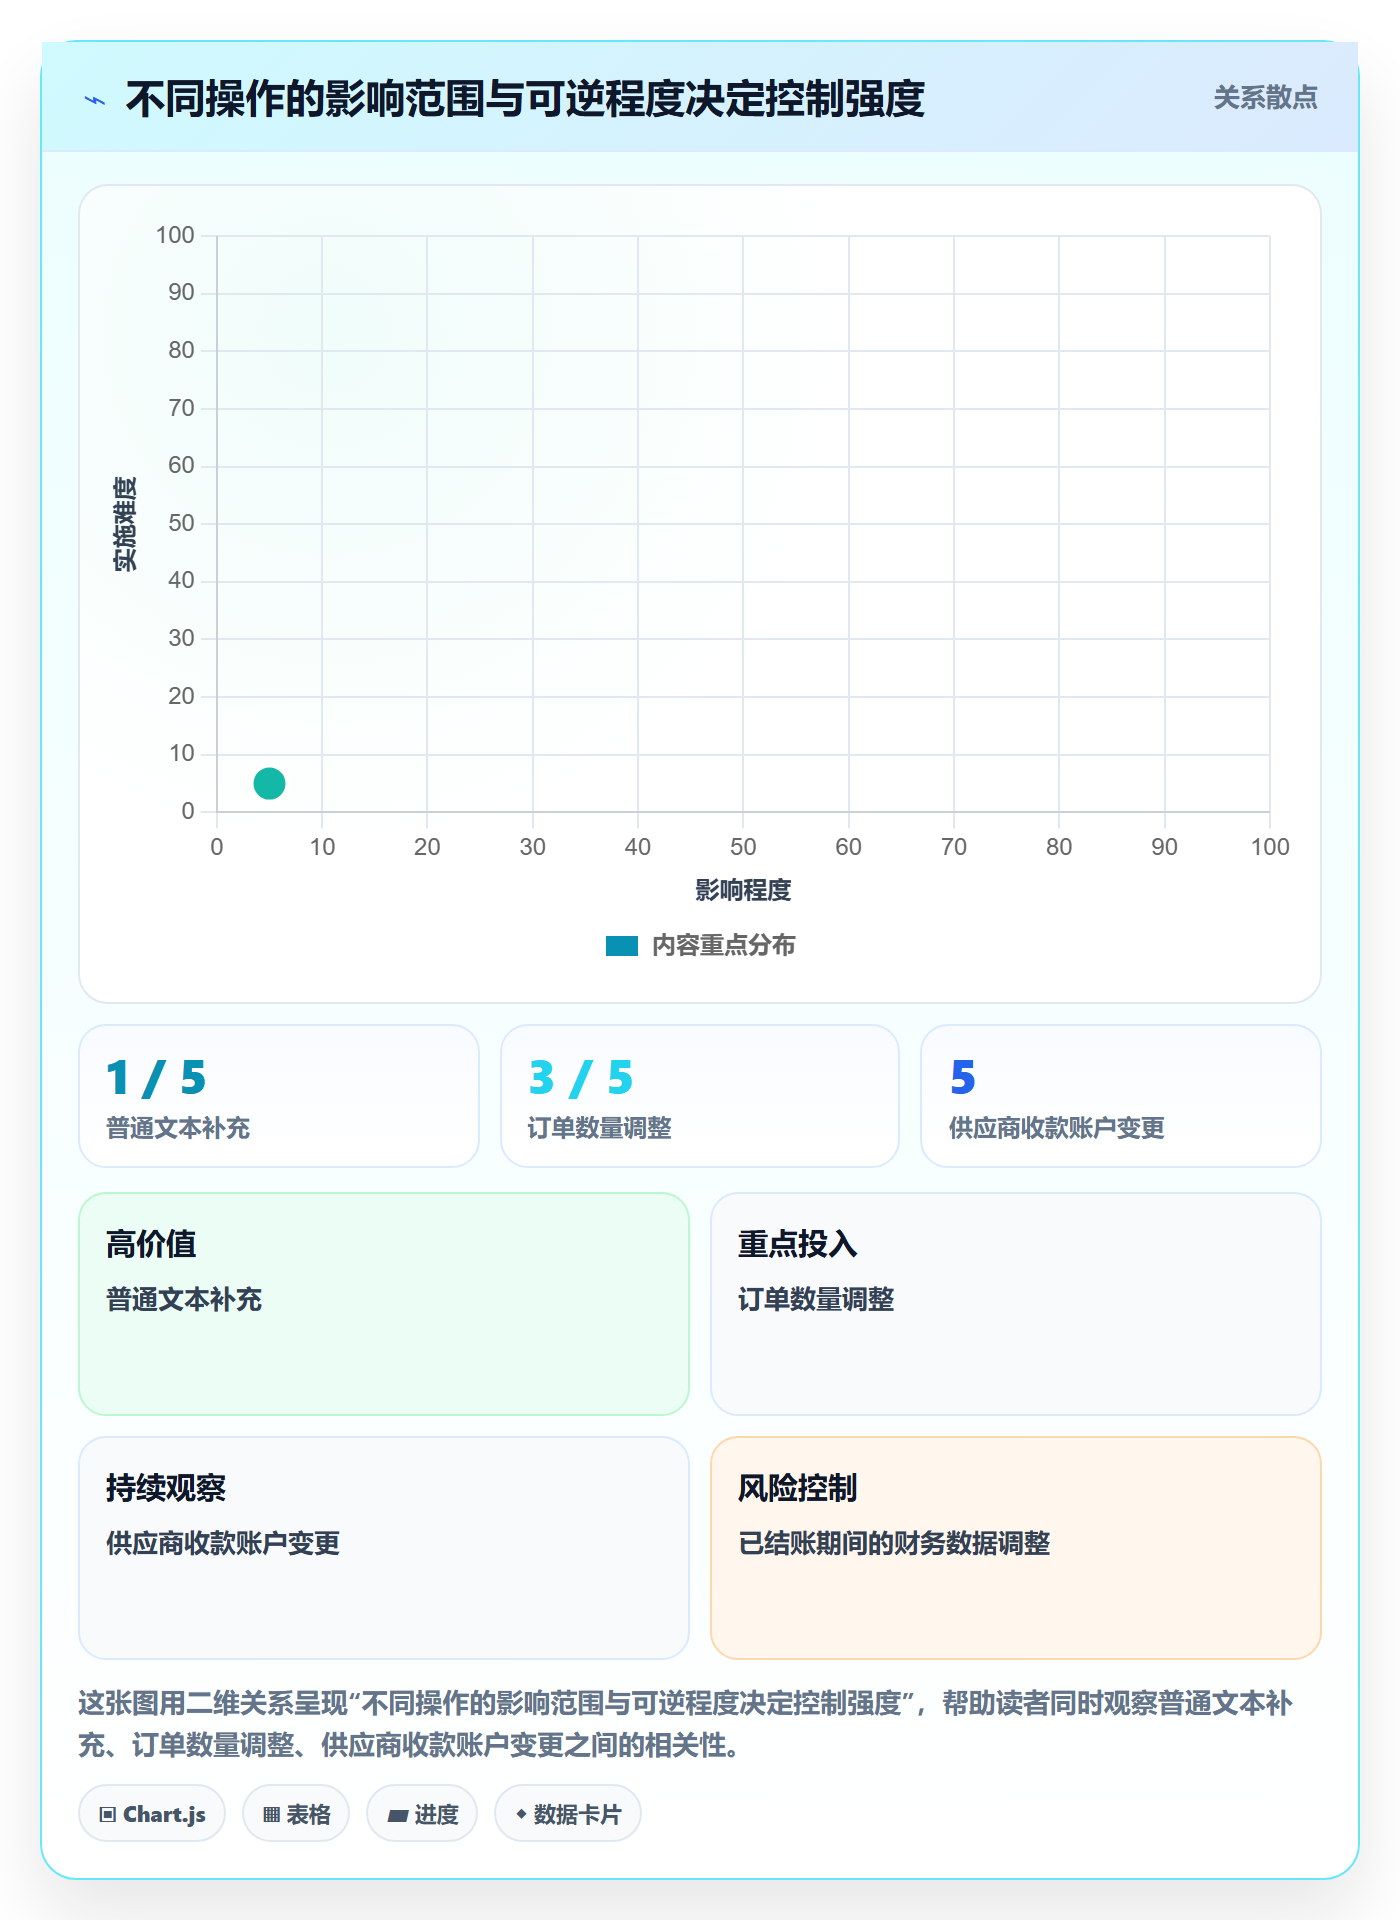Click the 表格 tag chip
The width and height of the screenshot is (1400, 1920).
[x=296, y=1814]
